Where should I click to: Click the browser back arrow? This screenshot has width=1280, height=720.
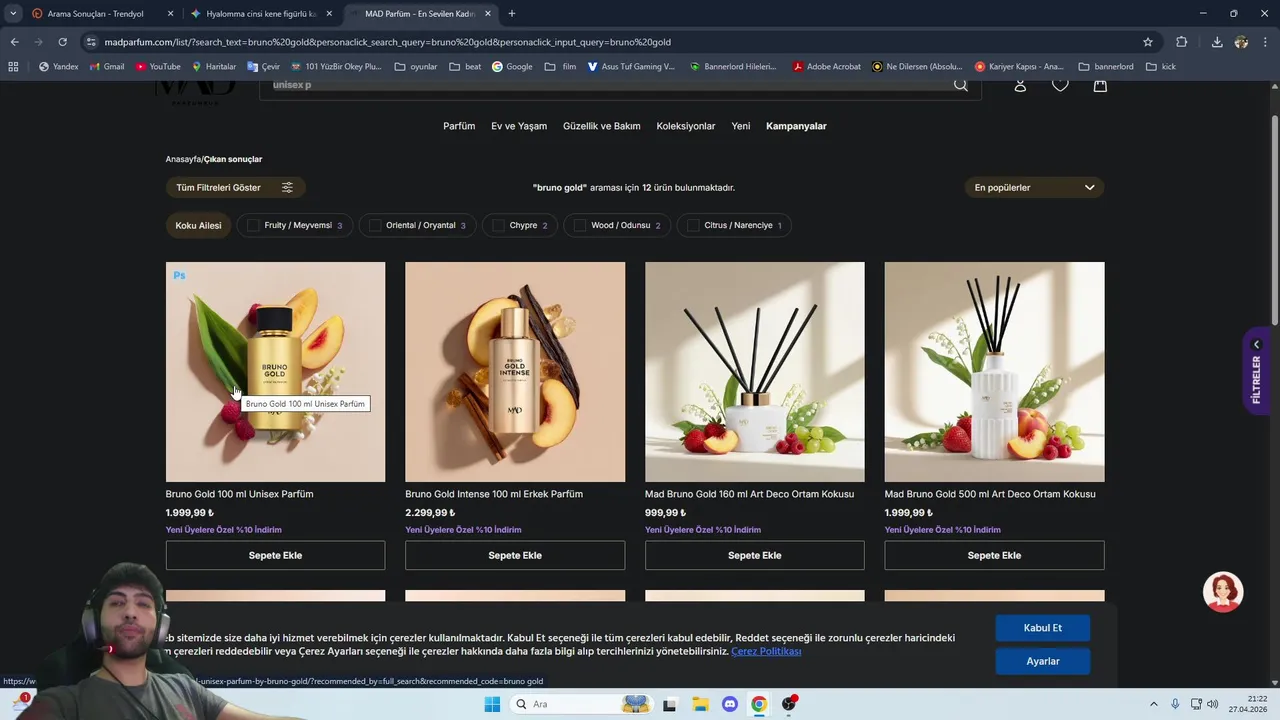click(14, 42)
